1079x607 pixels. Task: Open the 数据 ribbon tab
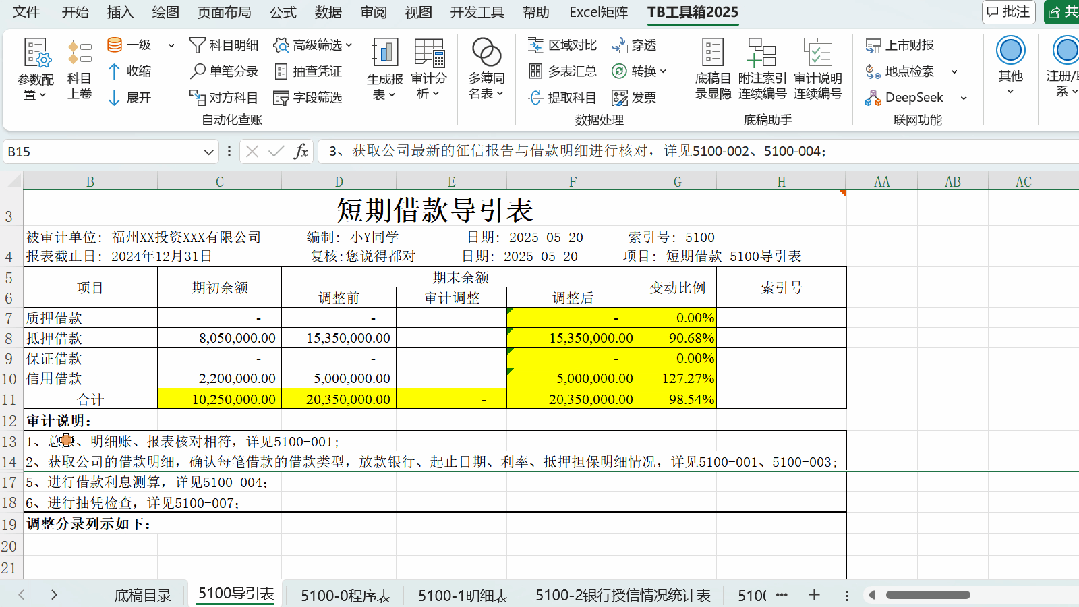pyautogui.click(x=328, y=12)
